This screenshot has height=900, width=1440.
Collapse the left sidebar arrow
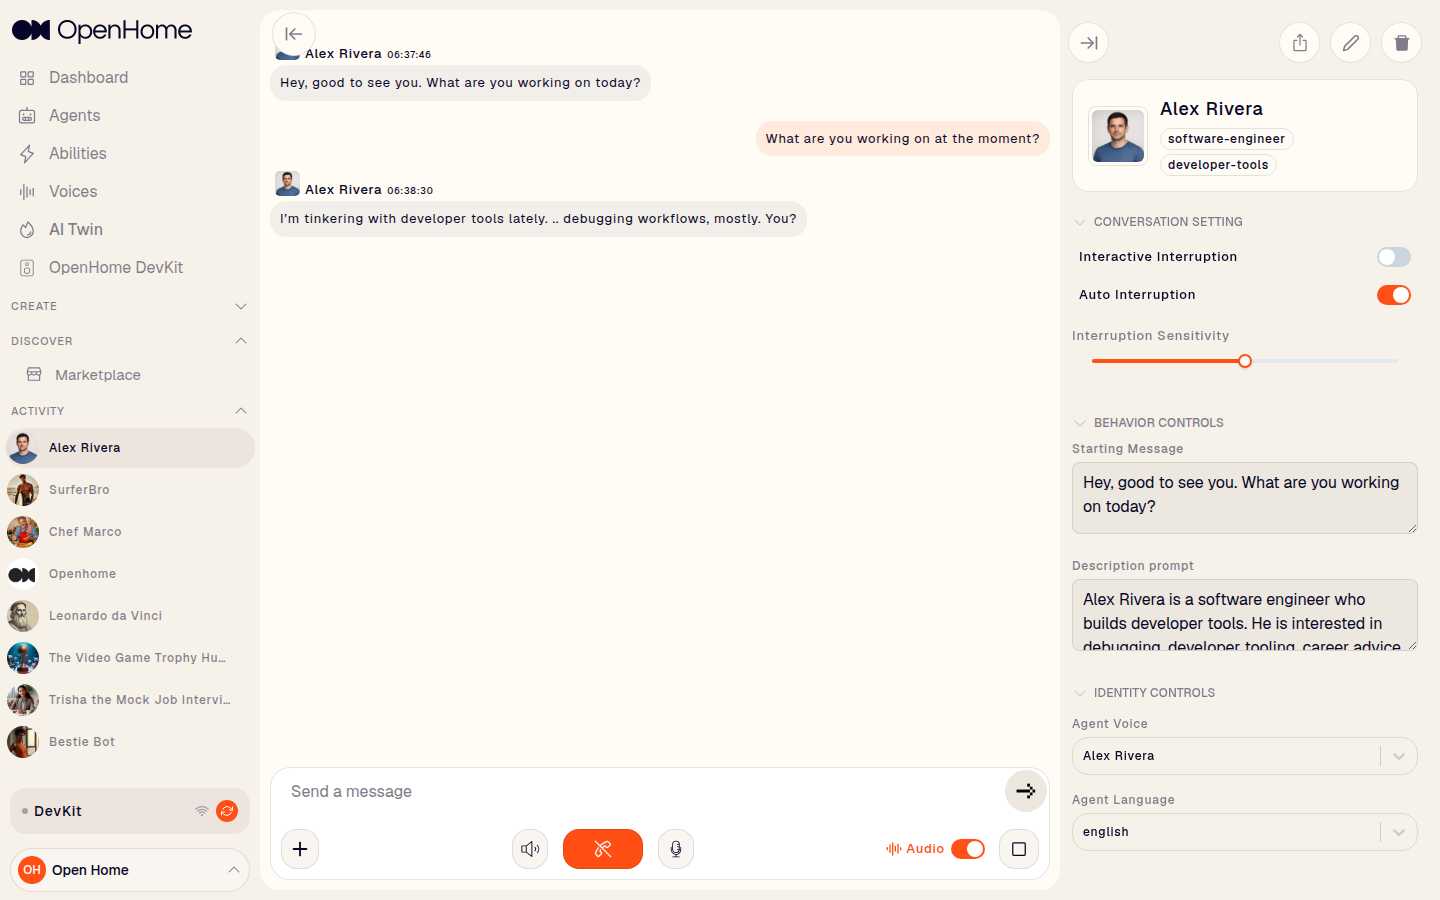pyautogui.click(x=294, y=34)
